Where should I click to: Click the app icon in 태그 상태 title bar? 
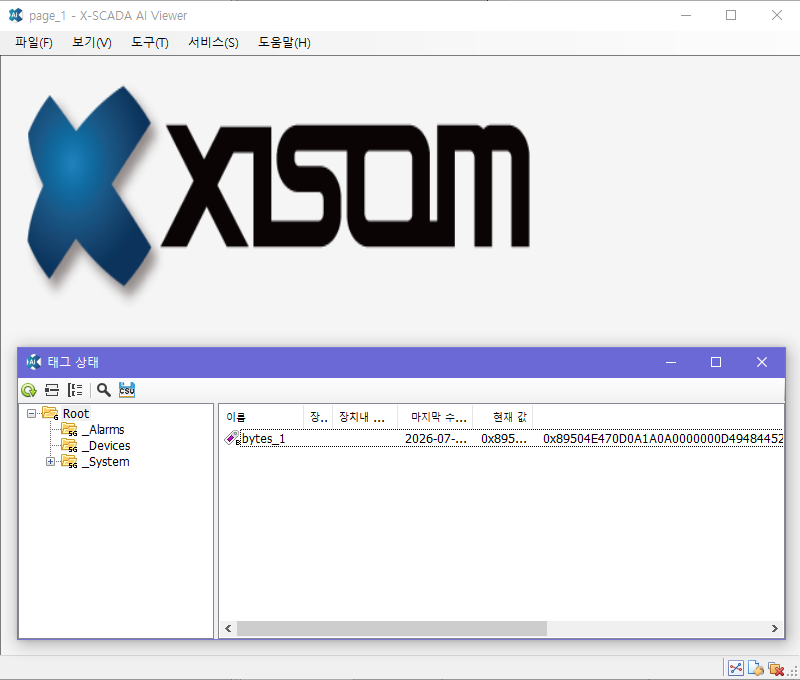(x=34, y=362)
